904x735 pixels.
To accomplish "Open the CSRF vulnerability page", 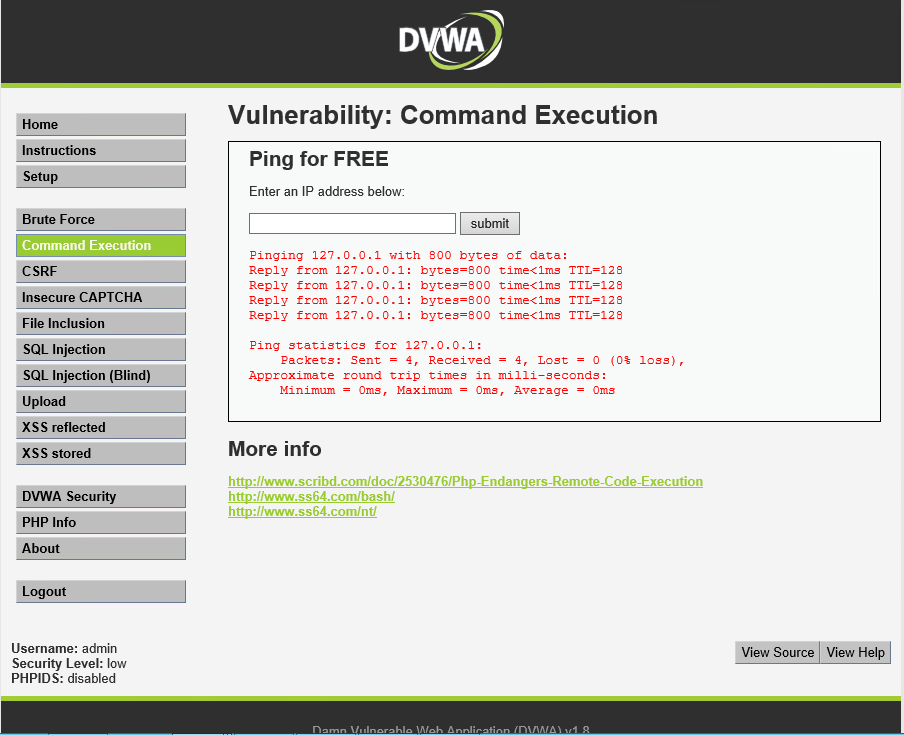I will (x=101, y=272).
